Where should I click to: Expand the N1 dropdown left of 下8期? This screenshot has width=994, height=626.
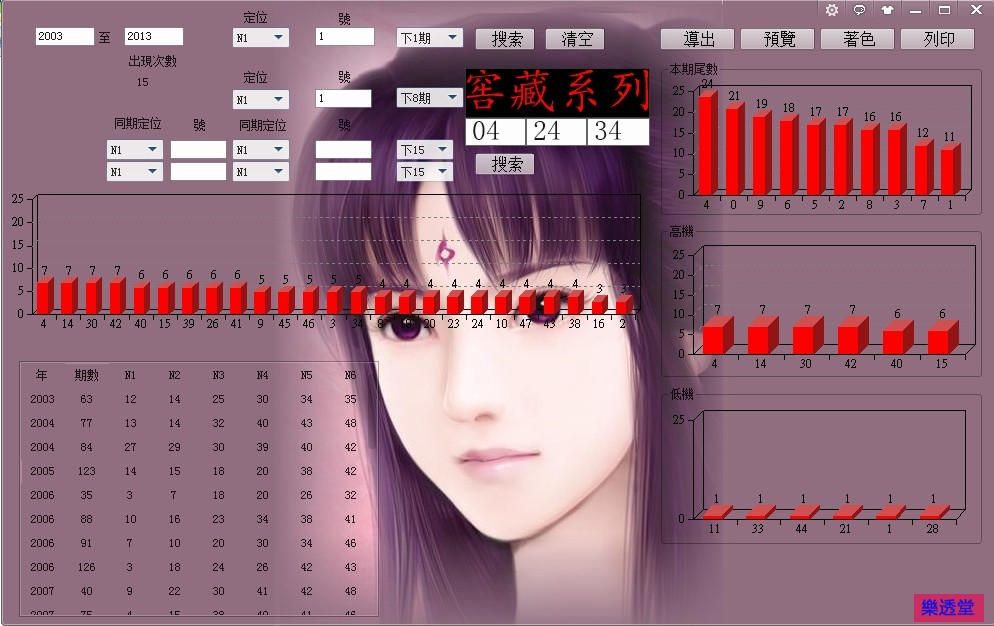click(261, 100)
